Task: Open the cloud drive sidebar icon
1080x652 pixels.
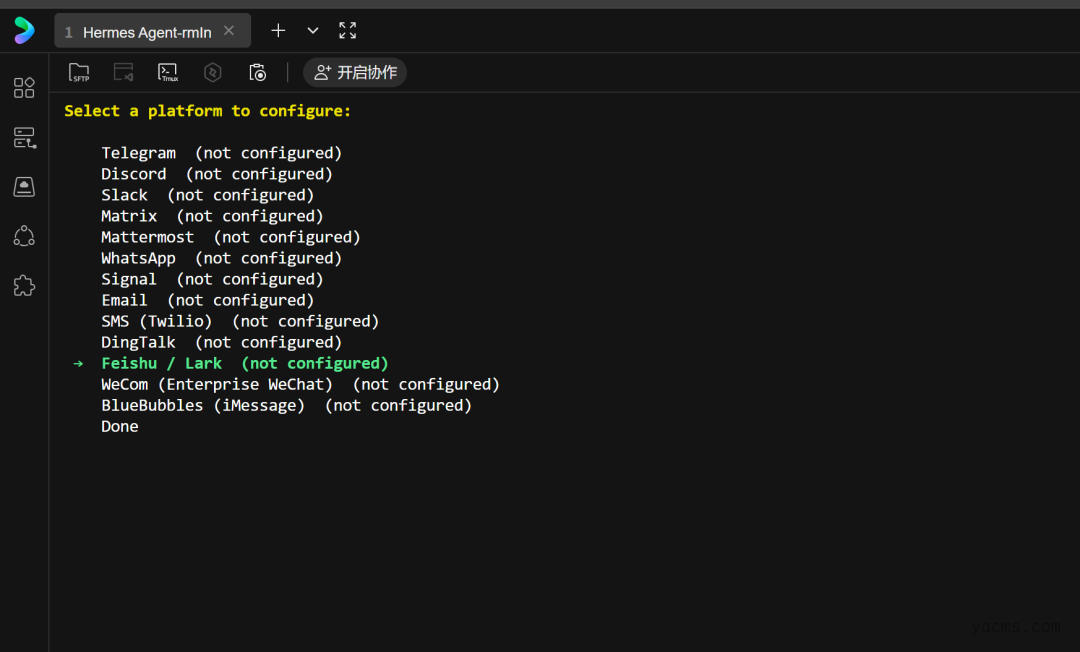Action: coord(24,187)
